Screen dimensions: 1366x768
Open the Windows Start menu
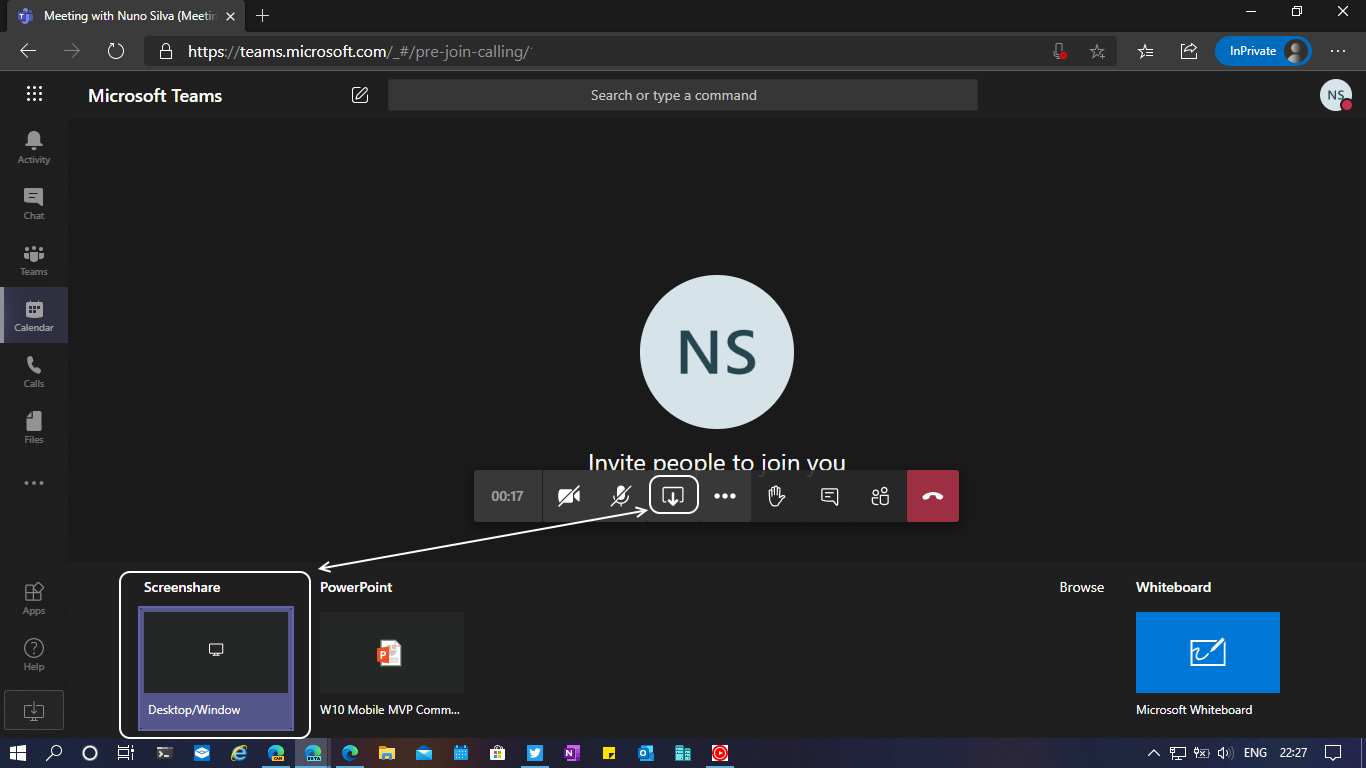pyautogui.click(x=18, y=753)
